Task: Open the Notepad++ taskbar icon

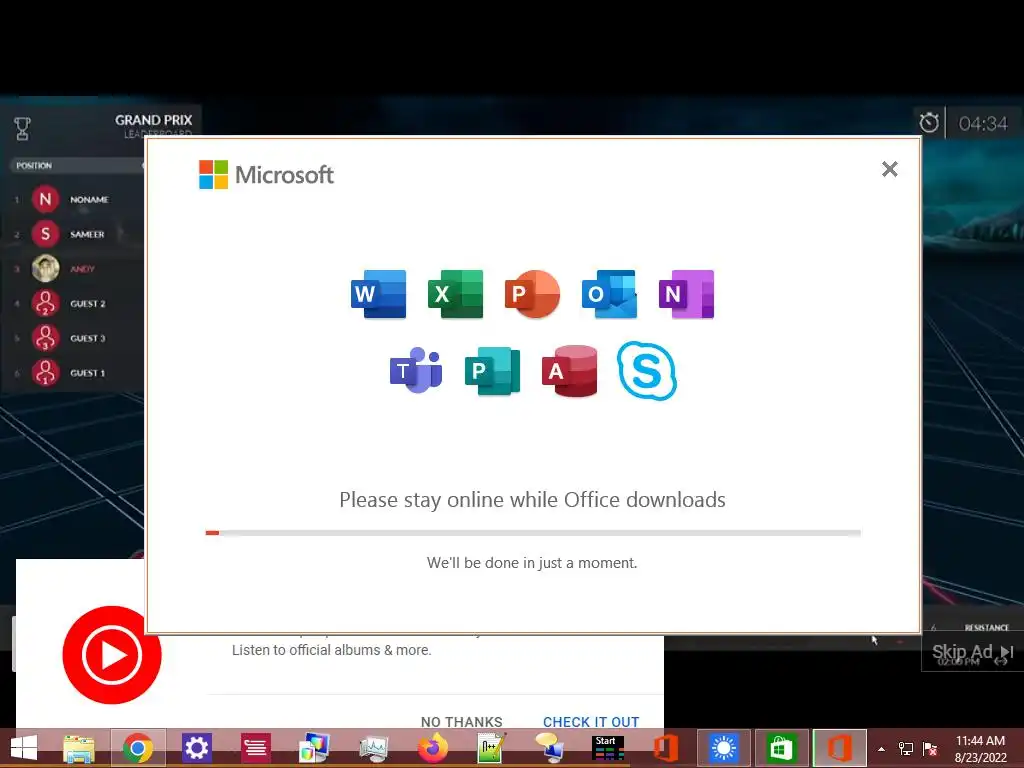Action: [492, 748]
